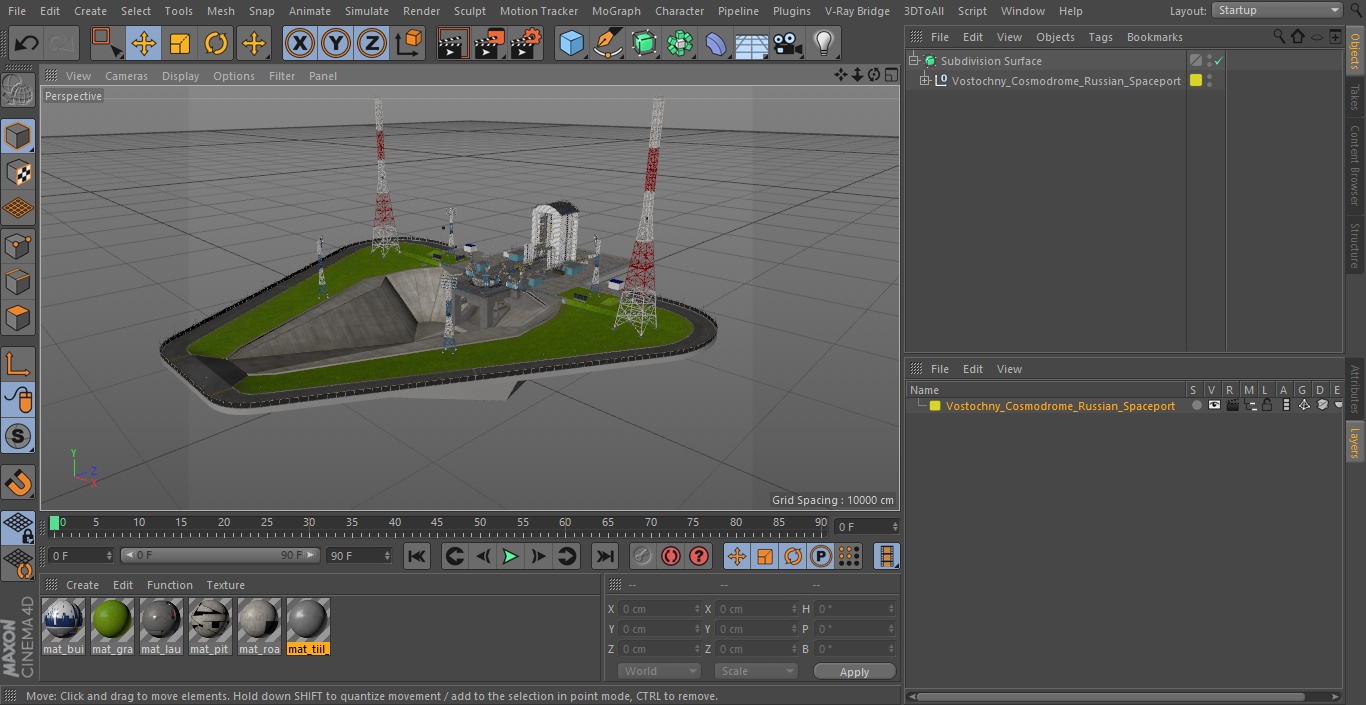Viewport: 1366px width, 705px height.
Task: Click the Play Forward button
Action: tap(510, 556)
